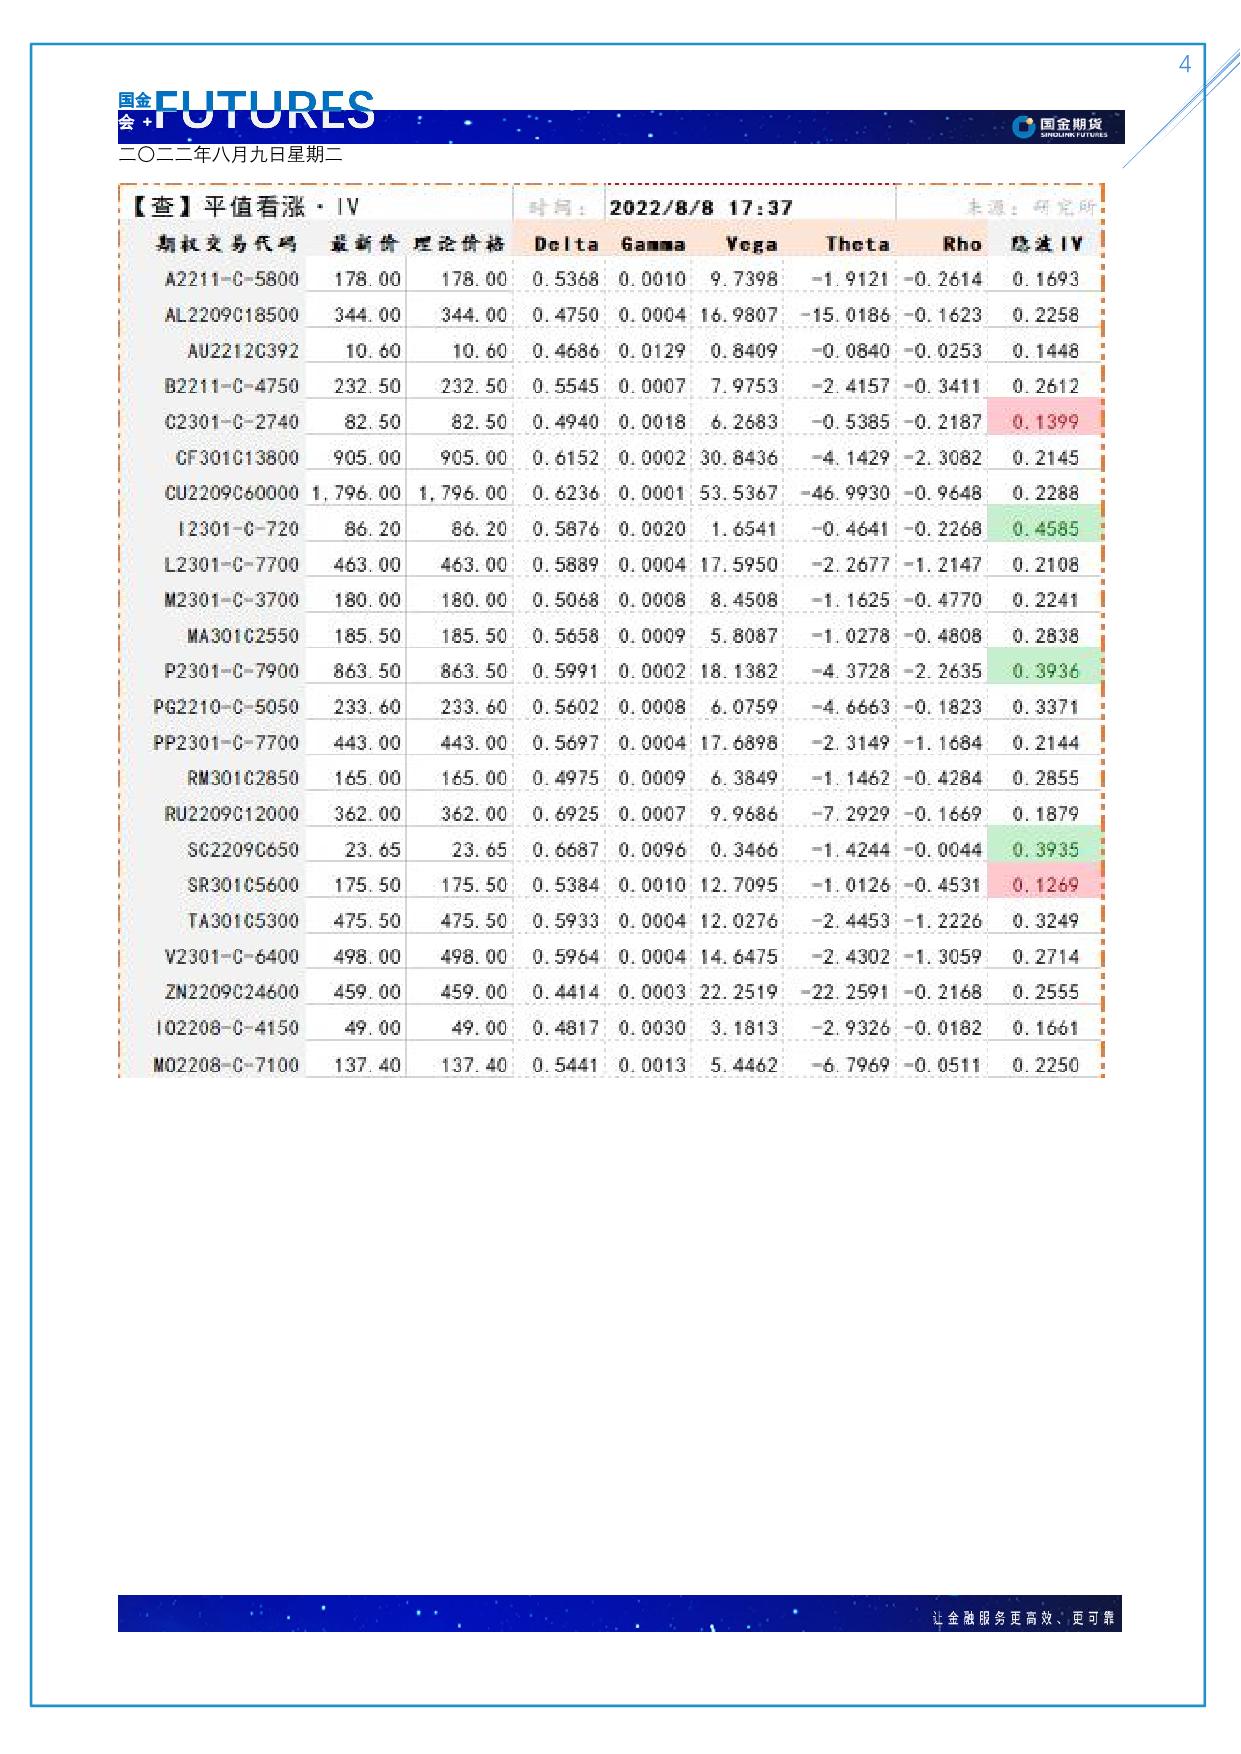This screenshot has height=1754, width=1241.
Task: Click the Gamma column header
Action: click(653, 244)
